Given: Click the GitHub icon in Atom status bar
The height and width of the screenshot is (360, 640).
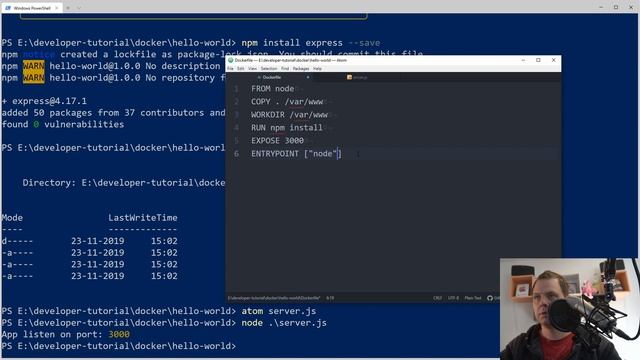Looking at the screenshot, I should tap(490, 298).
